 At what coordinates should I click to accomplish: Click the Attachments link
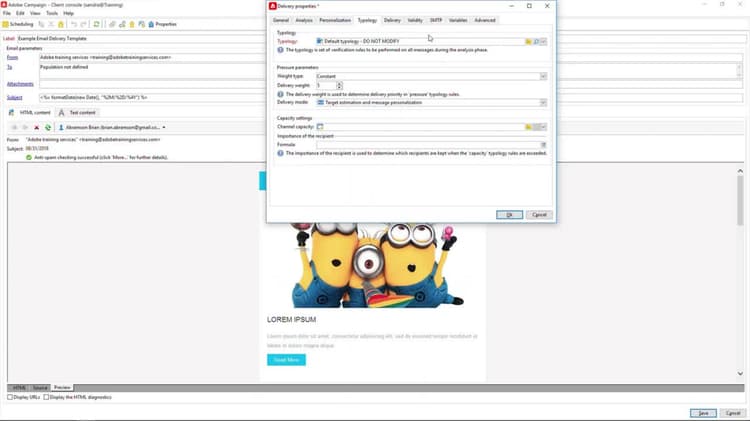coord(20,84)
